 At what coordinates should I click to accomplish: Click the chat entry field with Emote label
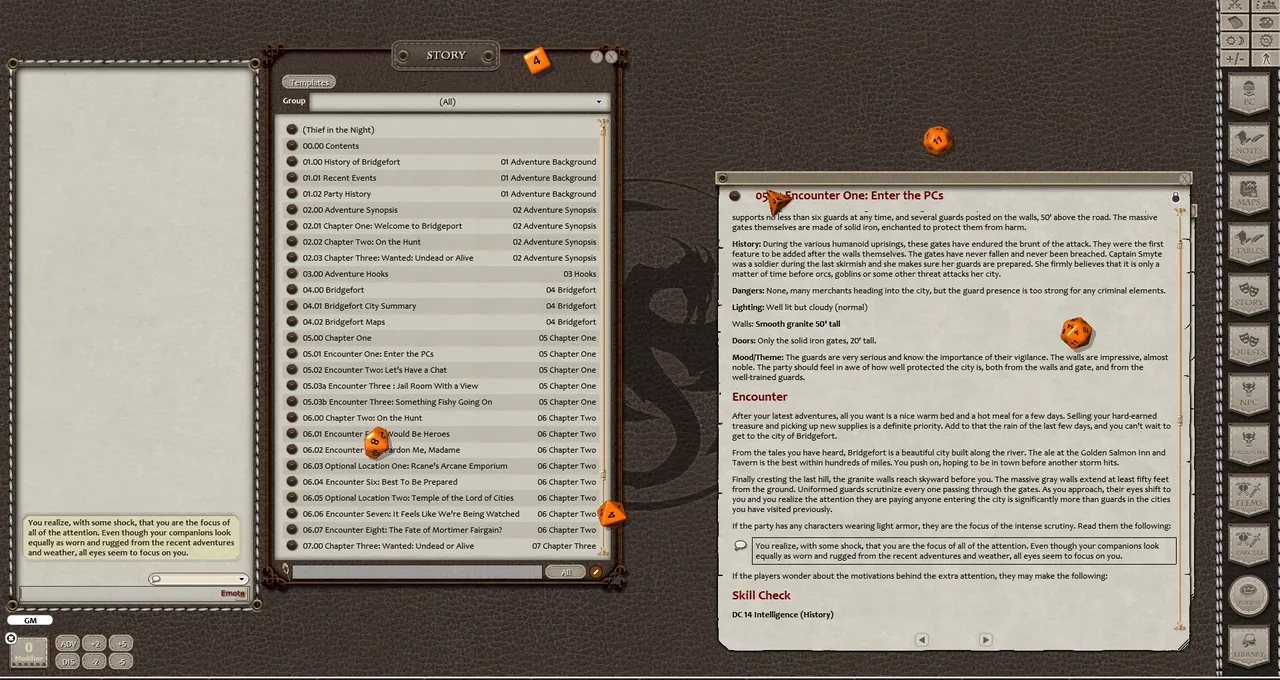pyautogui.click(x=134, y=593)
